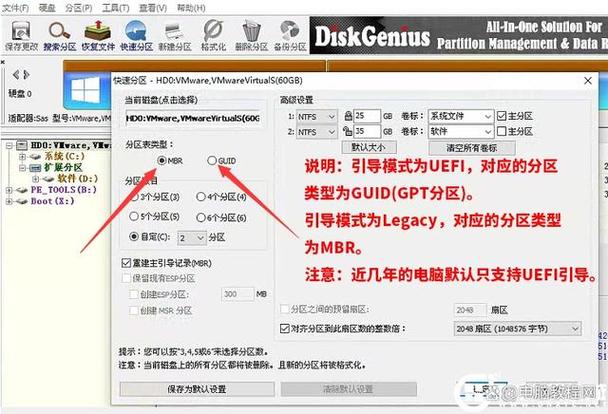
Task: Select 扩展分区 in the disk tree
Action: tap(64, 168)
